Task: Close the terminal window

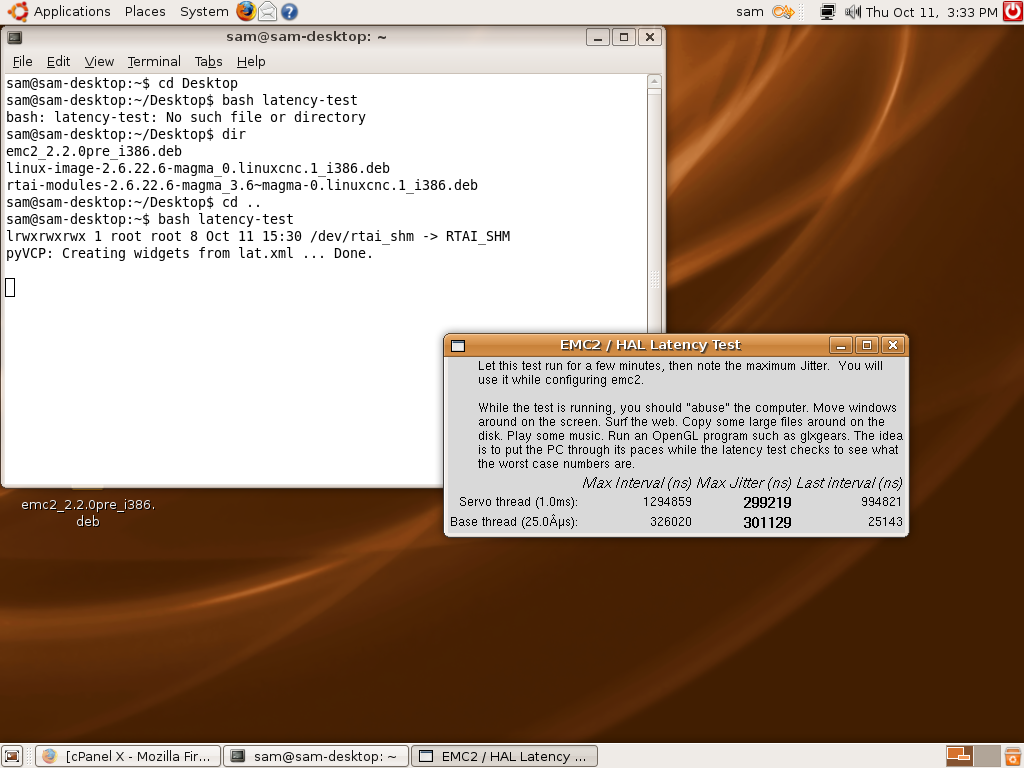Action: [x=650, y=37]
